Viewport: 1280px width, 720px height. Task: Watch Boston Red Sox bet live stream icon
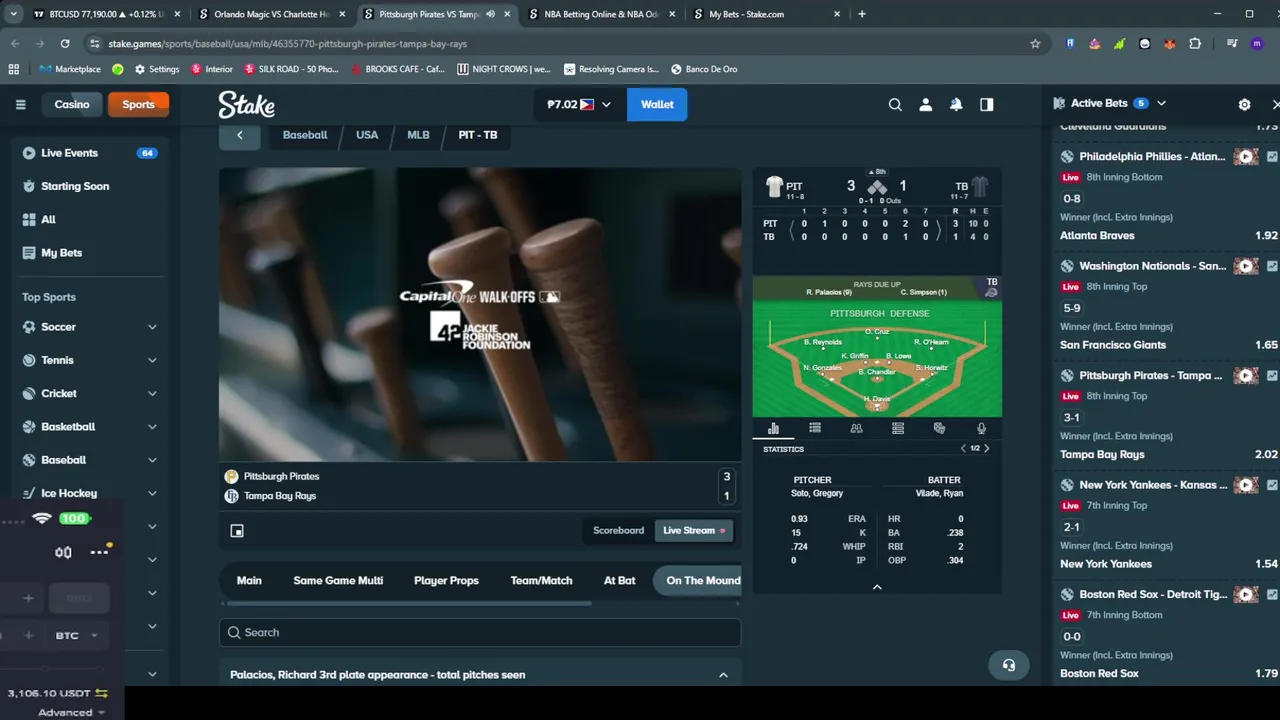click(1245, 595)
